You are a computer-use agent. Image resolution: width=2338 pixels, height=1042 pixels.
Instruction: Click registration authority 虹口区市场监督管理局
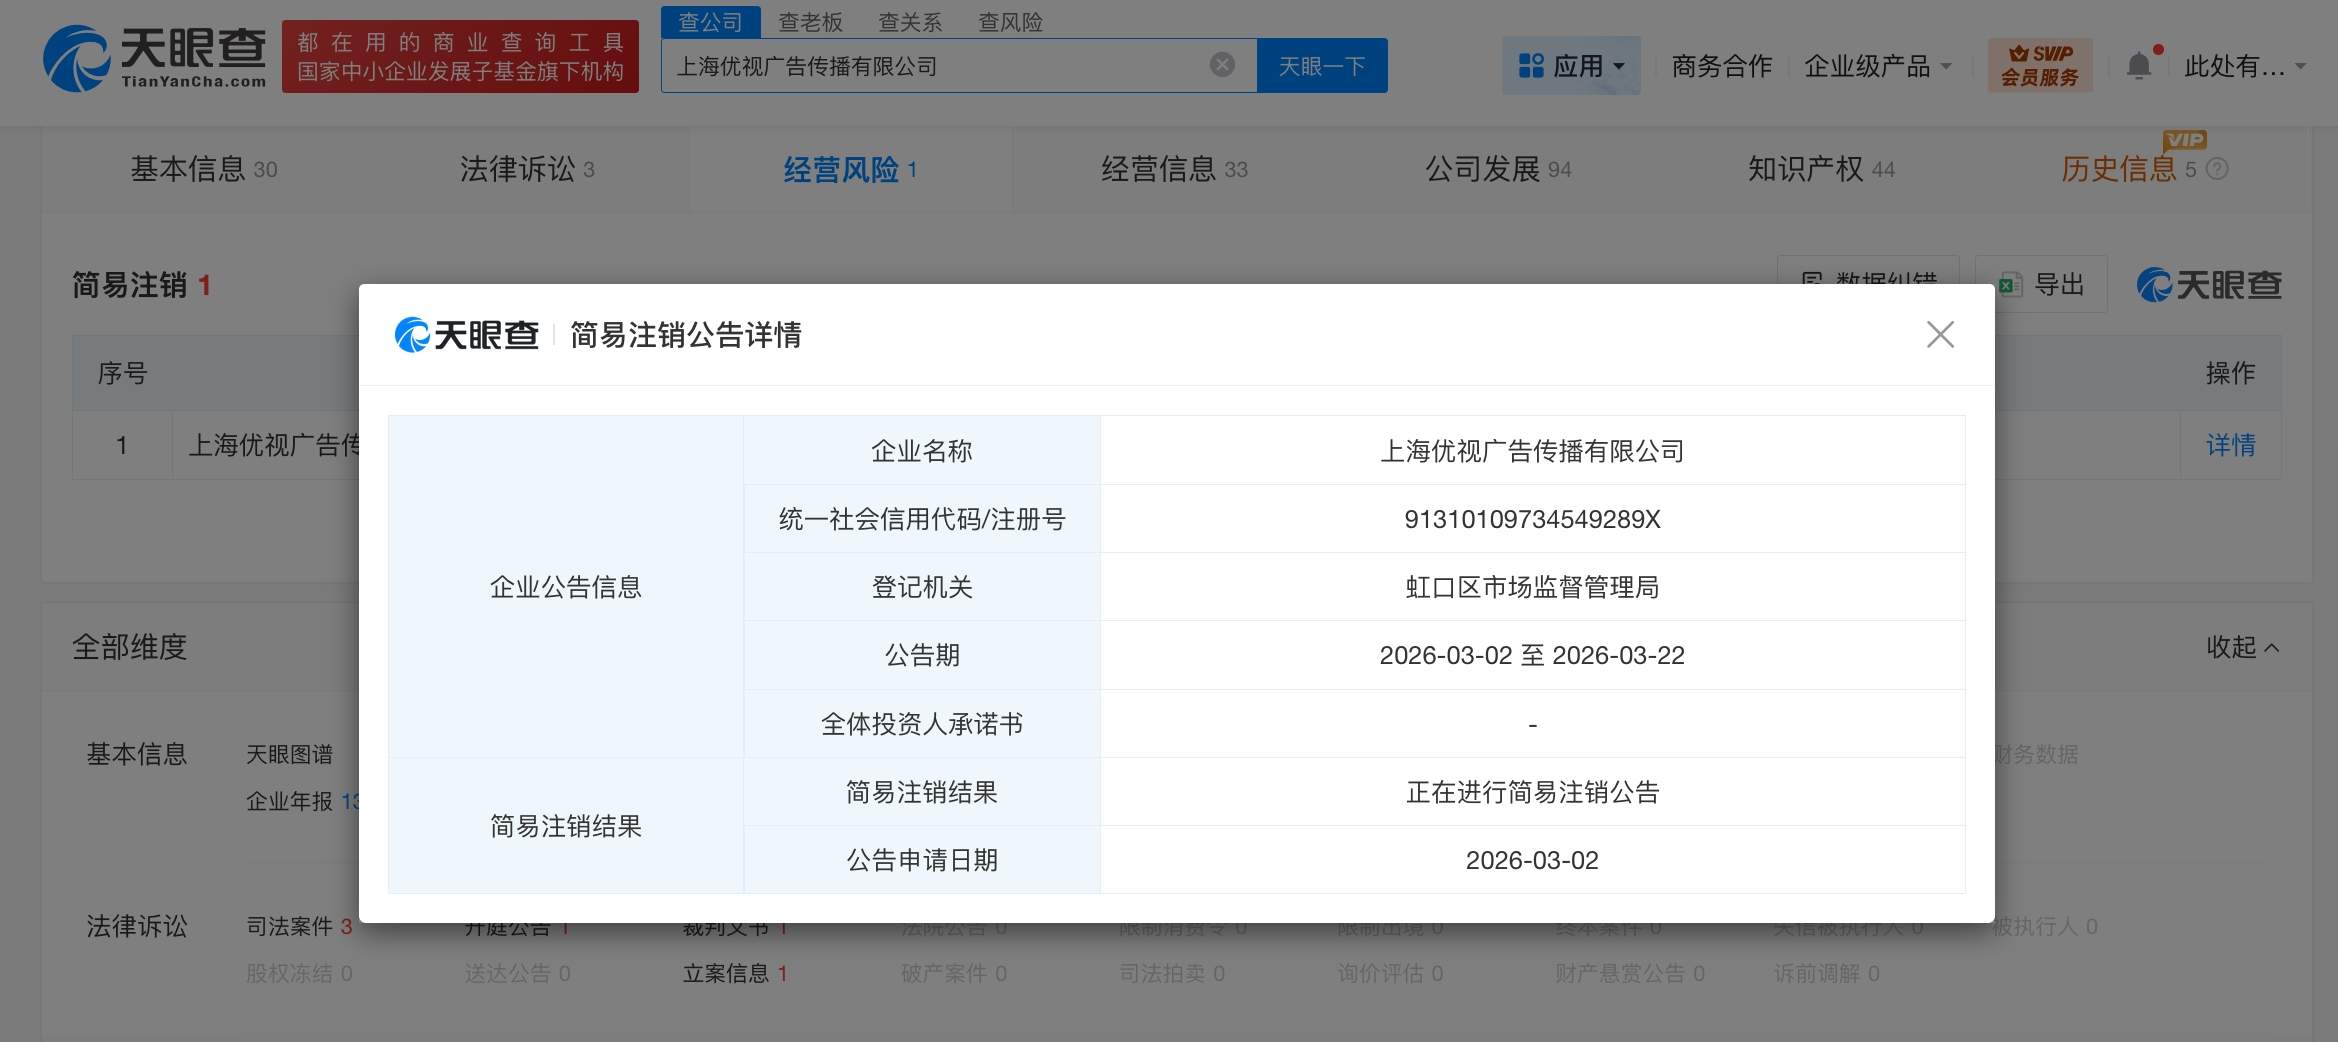pyautogui.click(x=1532, y=587)
